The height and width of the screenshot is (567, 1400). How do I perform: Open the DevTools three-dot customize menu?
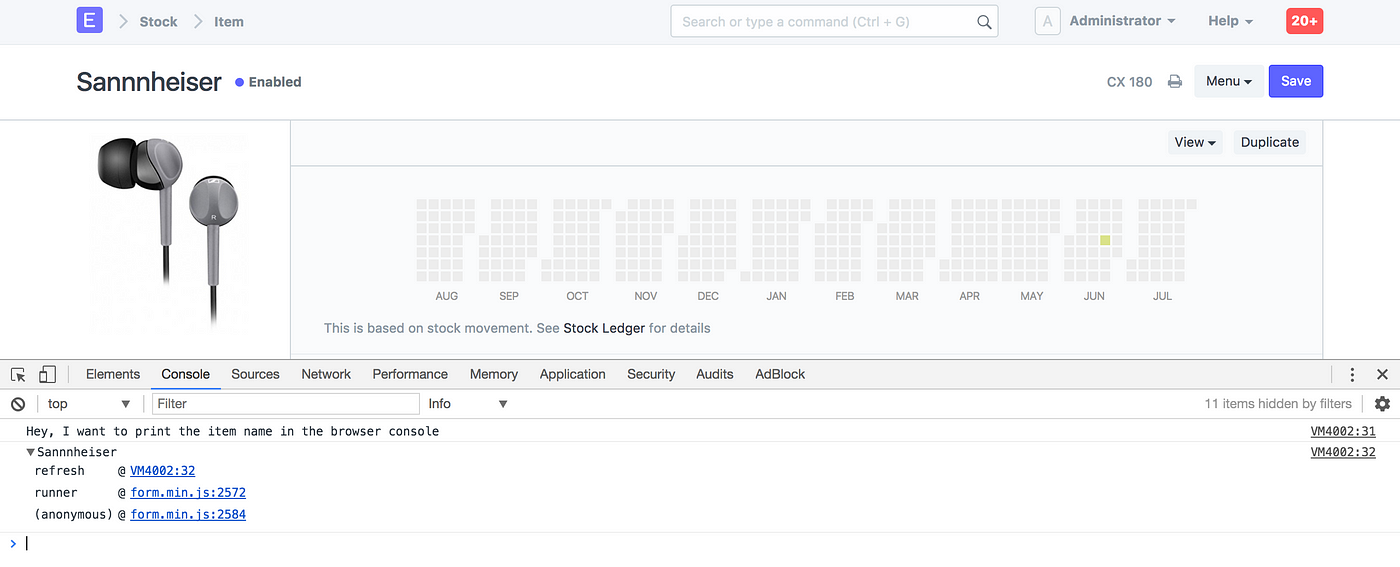coord(1352,374)
